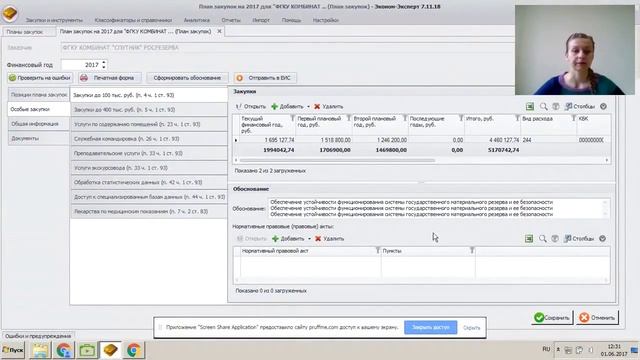
Task: Click the Пуск start button
Action: point(13,350)
